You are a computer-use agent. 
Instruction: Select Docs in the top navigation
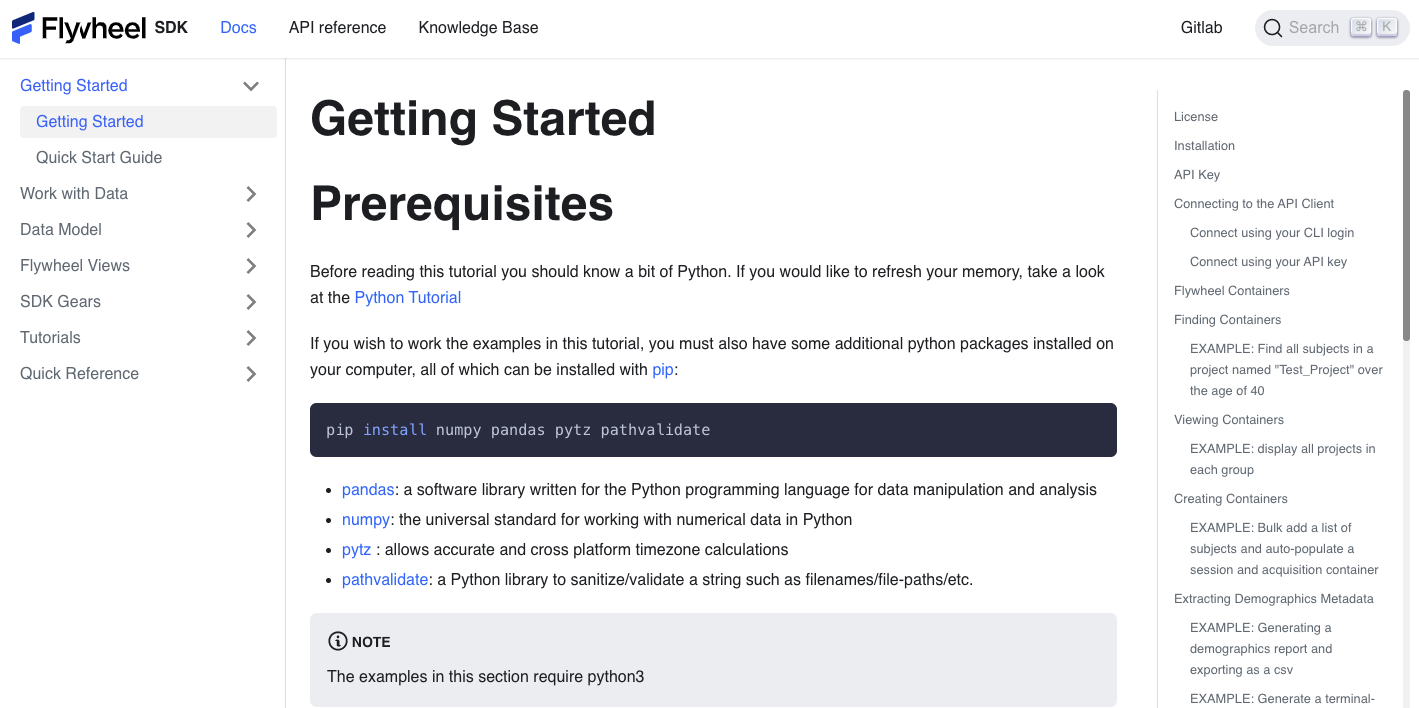[238, 27]
